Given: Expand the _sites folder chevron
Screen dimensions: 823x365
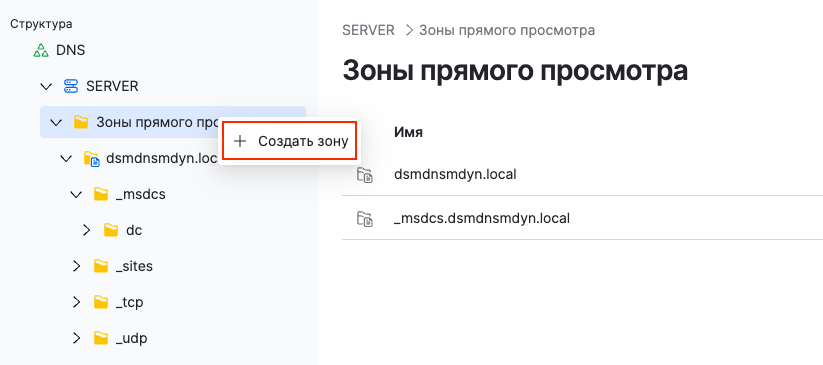Looking at the screenshot, I should (x=77, y=266).
